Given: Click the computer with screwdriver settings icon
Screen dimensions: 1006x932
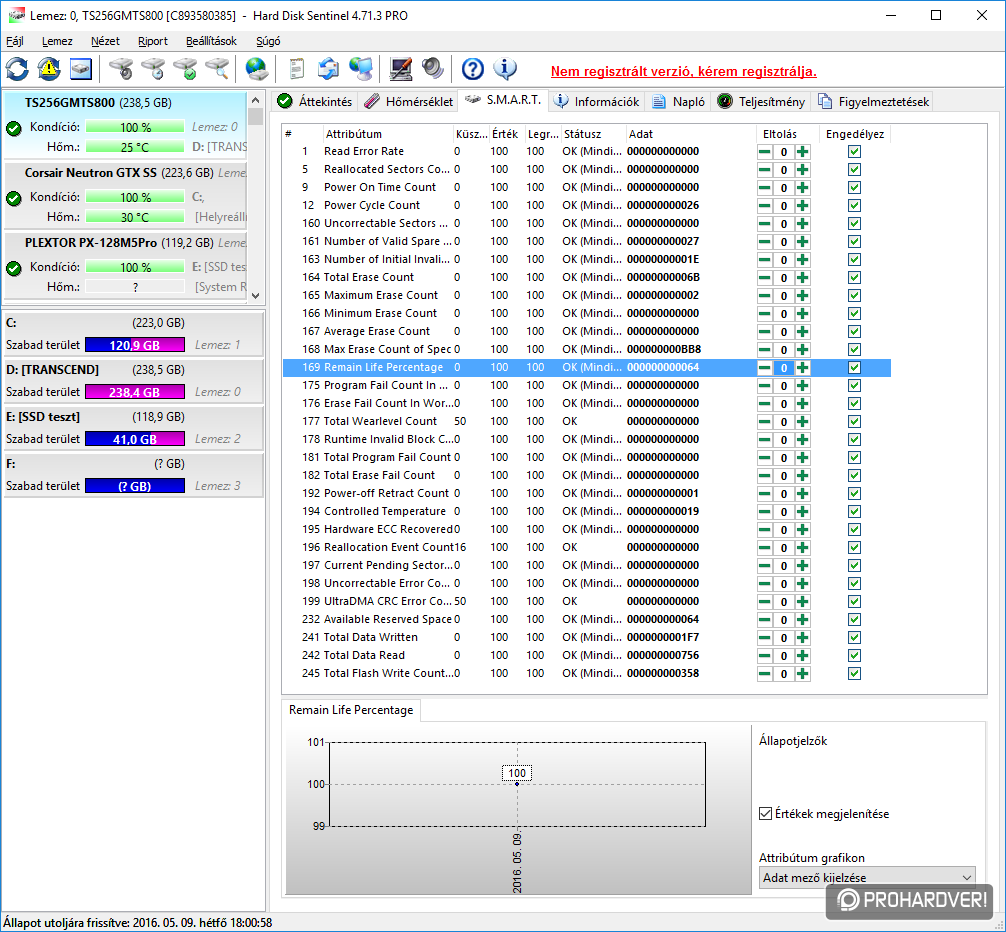Looking at the screenshot, I should pos(400,69).
